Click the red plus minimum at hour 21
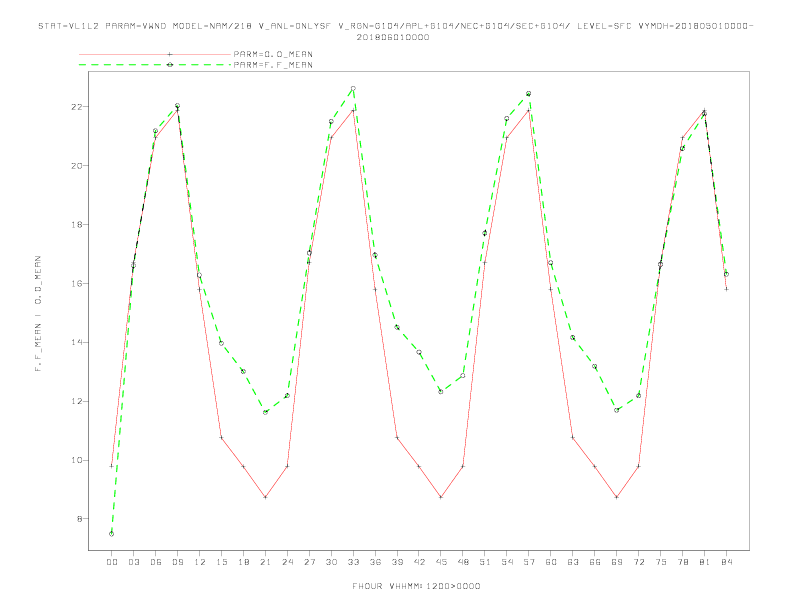Viewport: 792px width, 612px height. tap(265, 497)
